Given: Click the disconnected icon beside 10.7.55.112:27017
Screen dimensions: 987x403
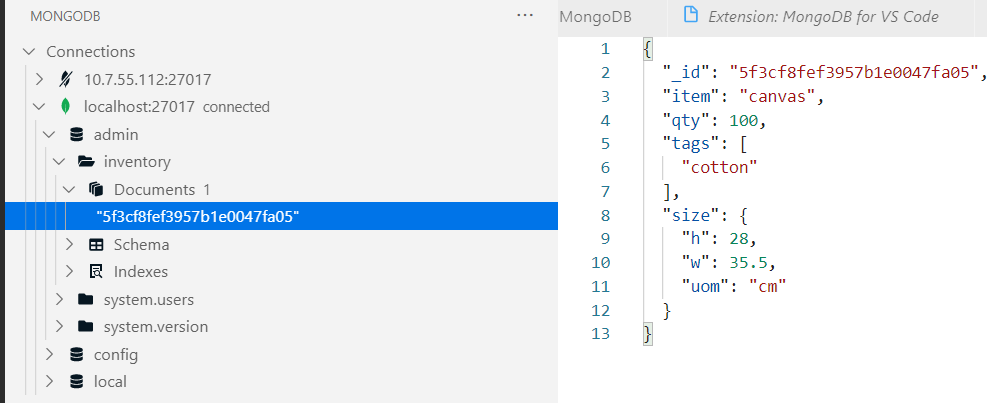Looking at the screenshot, I should (x=65, y=79).
